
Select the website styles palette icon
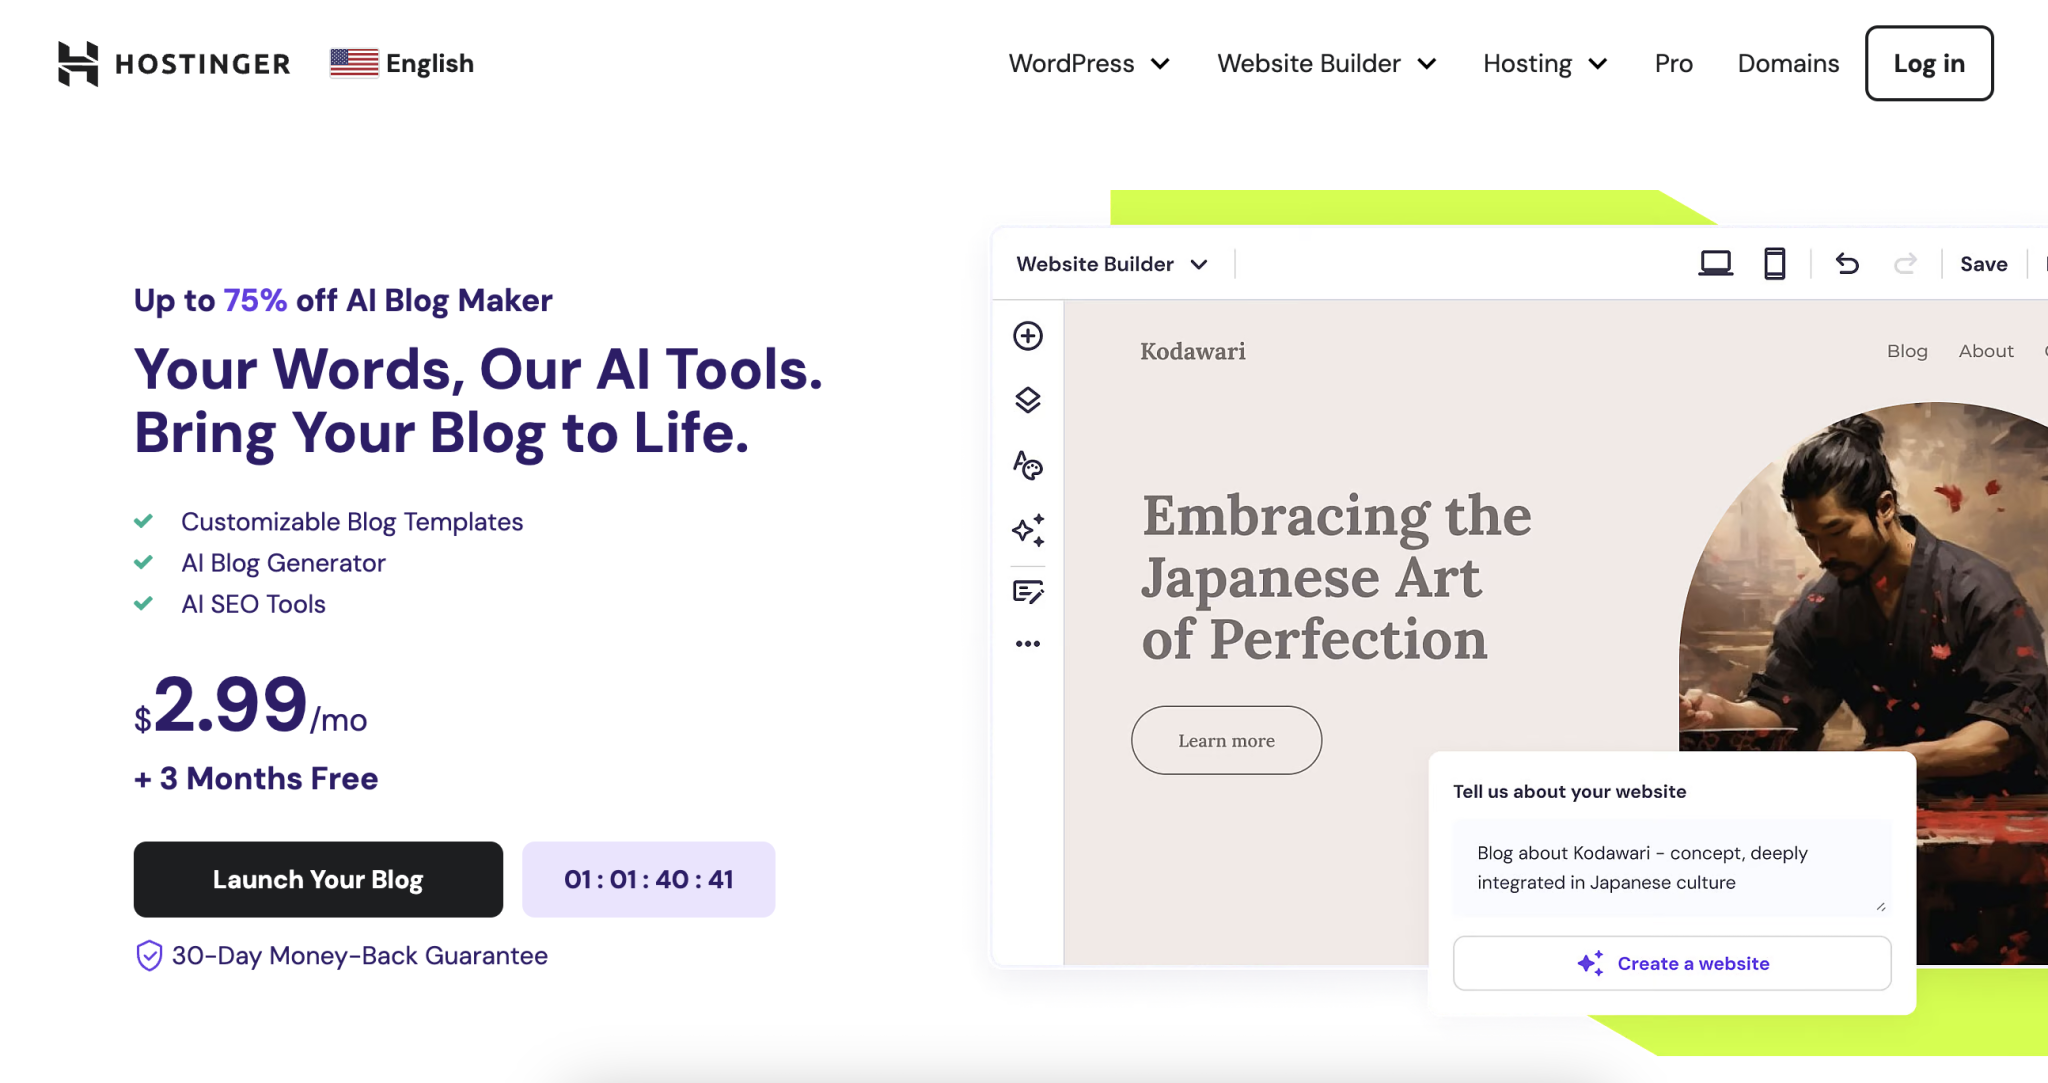coord(1027,466)
